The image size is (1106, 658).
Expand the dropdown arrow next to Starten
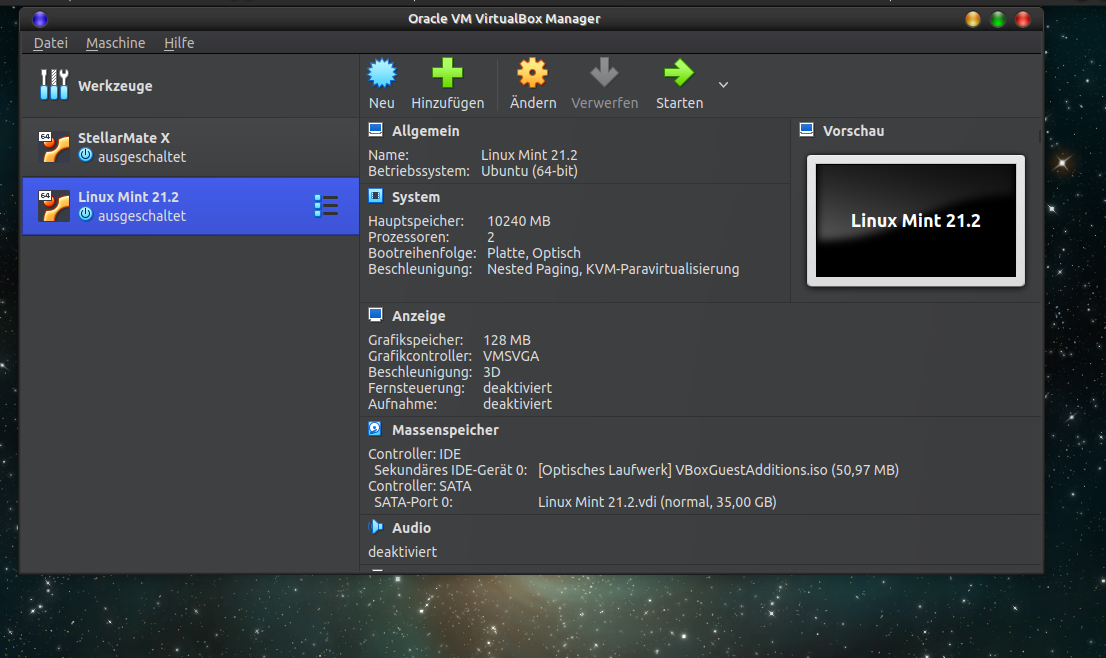point(723,85)
